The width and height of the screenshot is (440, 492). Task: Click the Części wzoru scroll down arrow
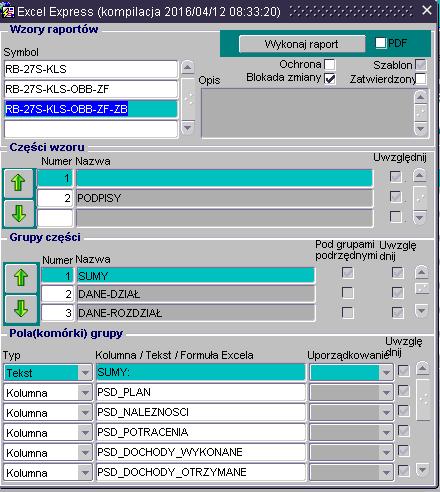(x=420, y=218)
